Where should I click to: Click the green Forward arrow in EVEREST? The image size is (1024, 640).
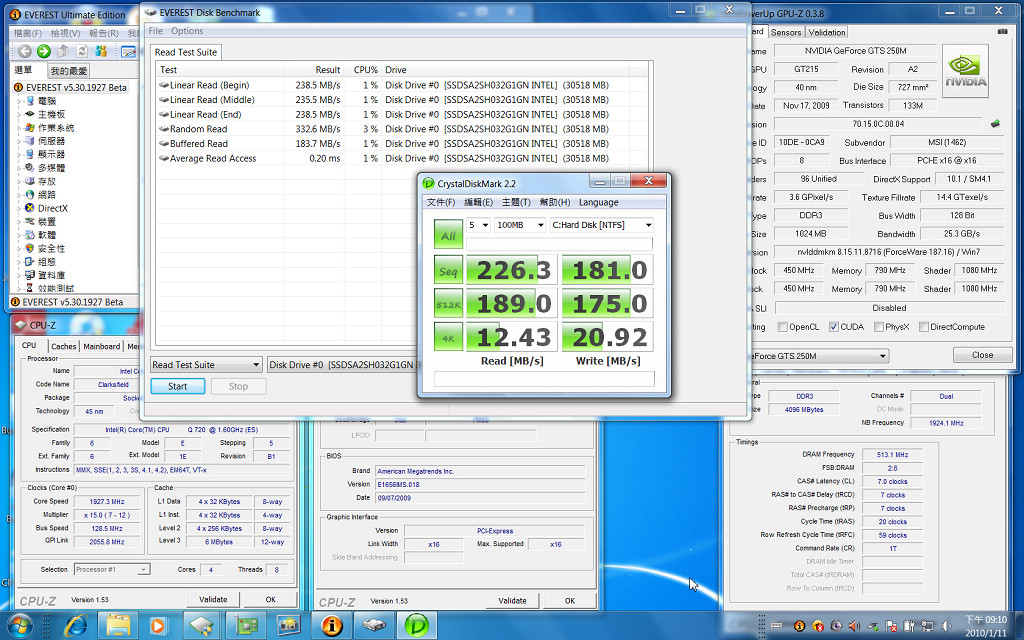click(44, 51)
